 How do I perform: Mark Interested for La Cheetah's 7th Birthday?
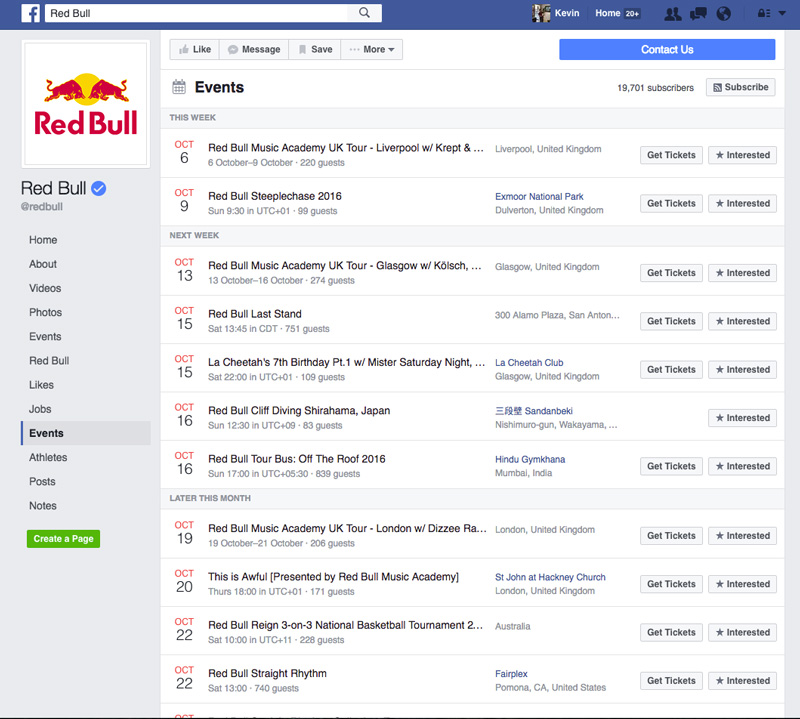tap(742, 370)
